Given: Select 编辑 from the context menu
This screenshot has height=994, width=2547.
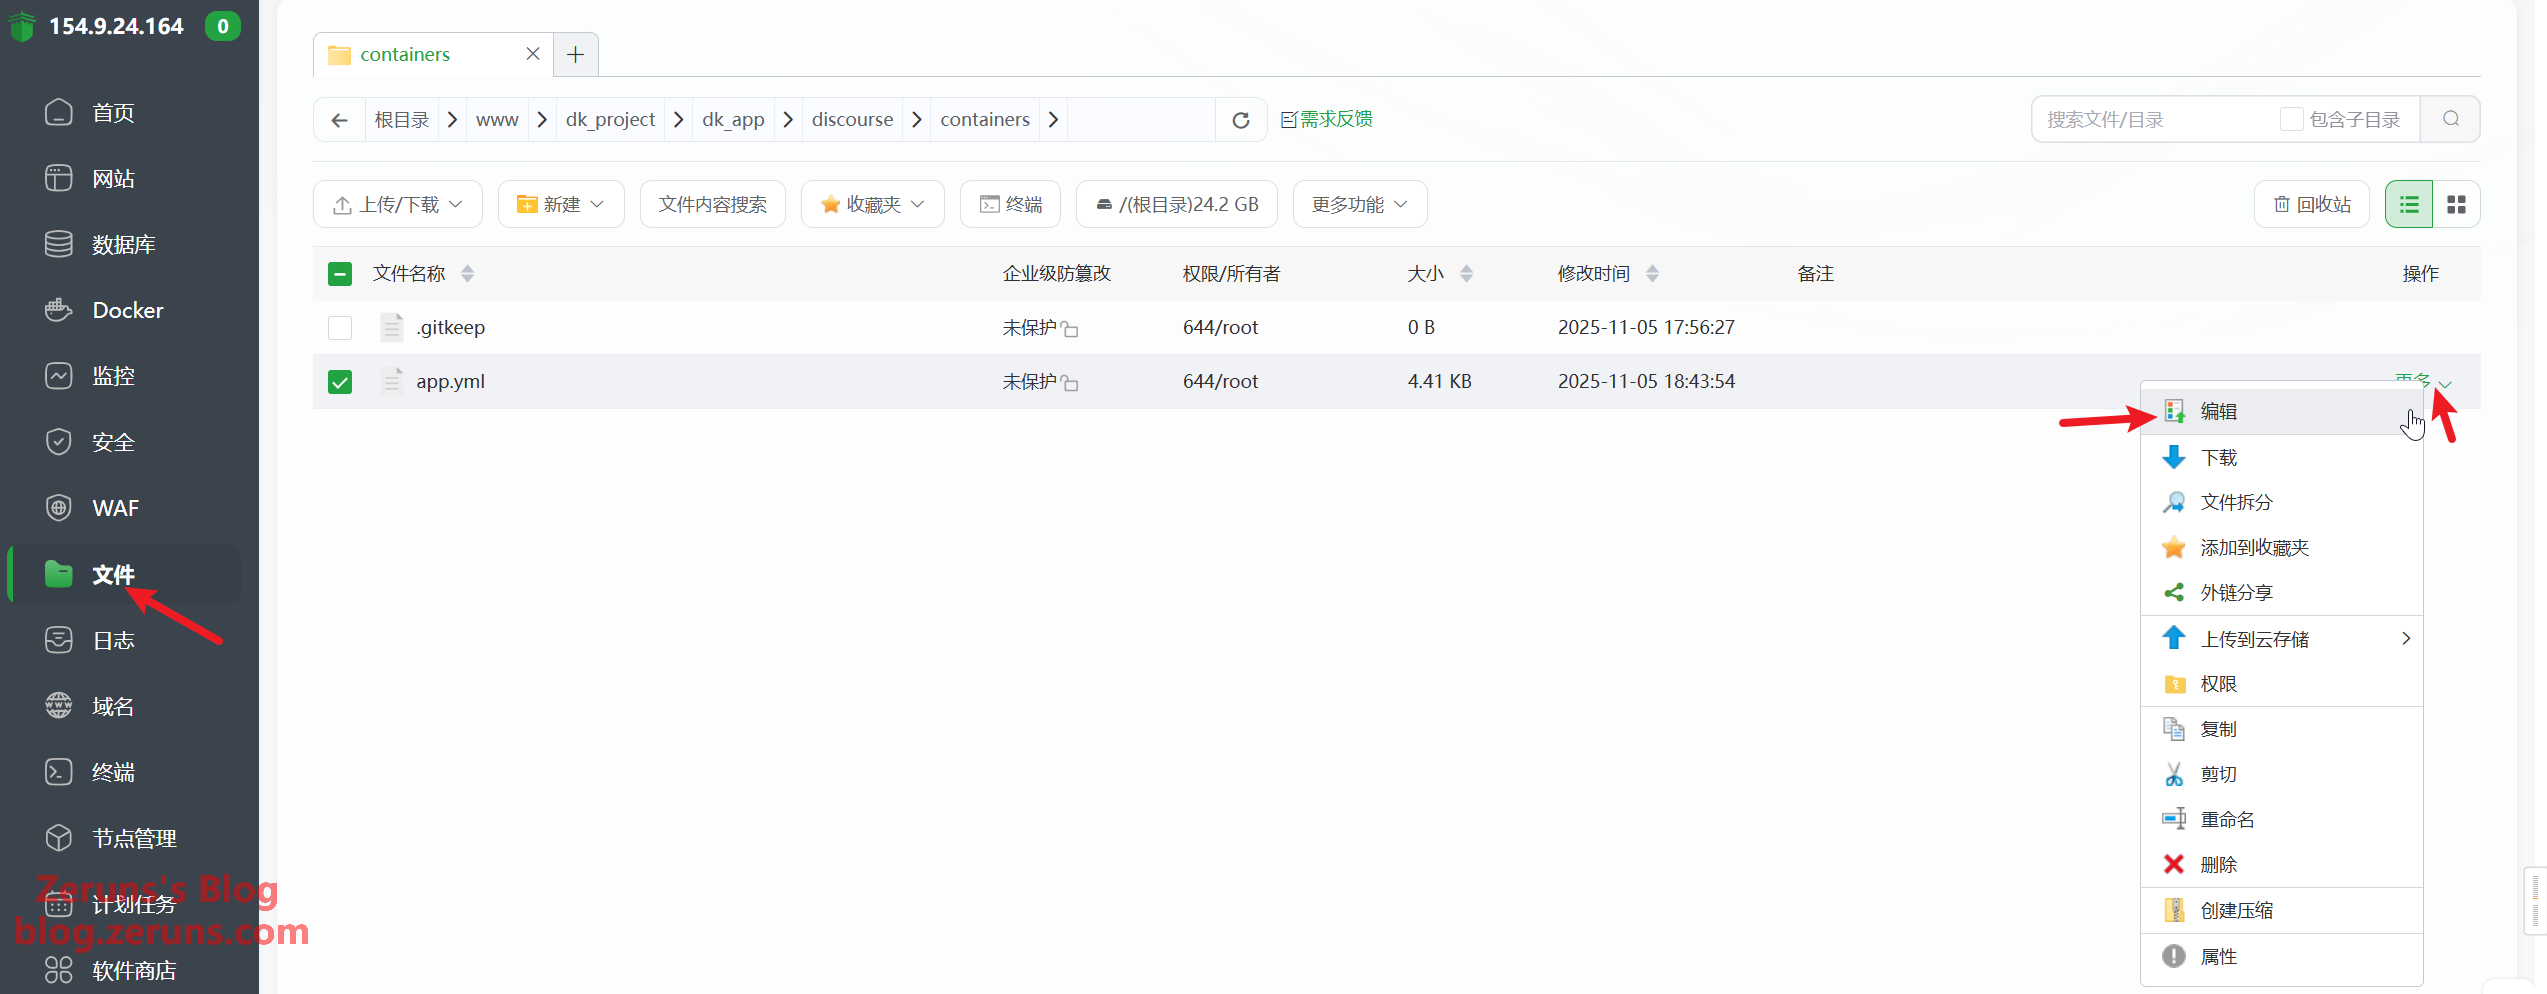Looking at the screenshot, I should click(2218, 412).
